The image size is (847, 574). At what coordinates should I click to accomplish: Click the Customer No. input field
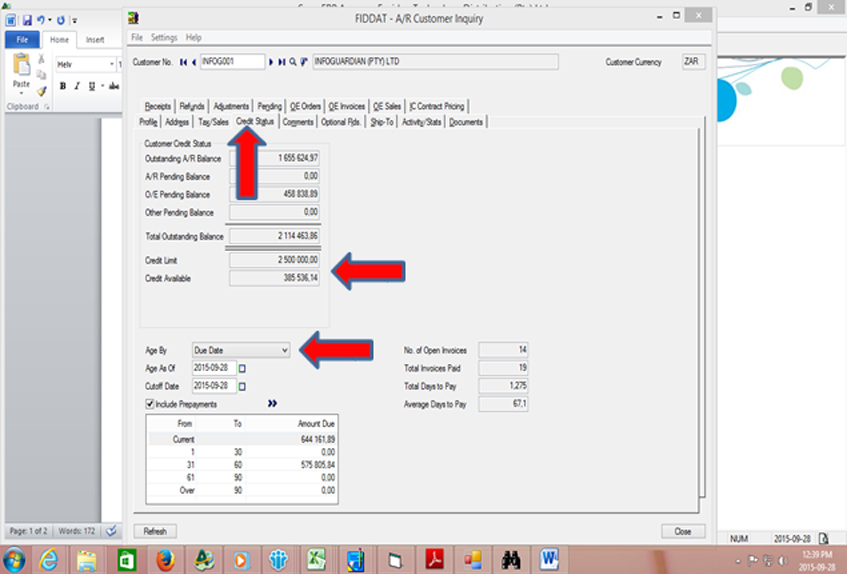232,62
